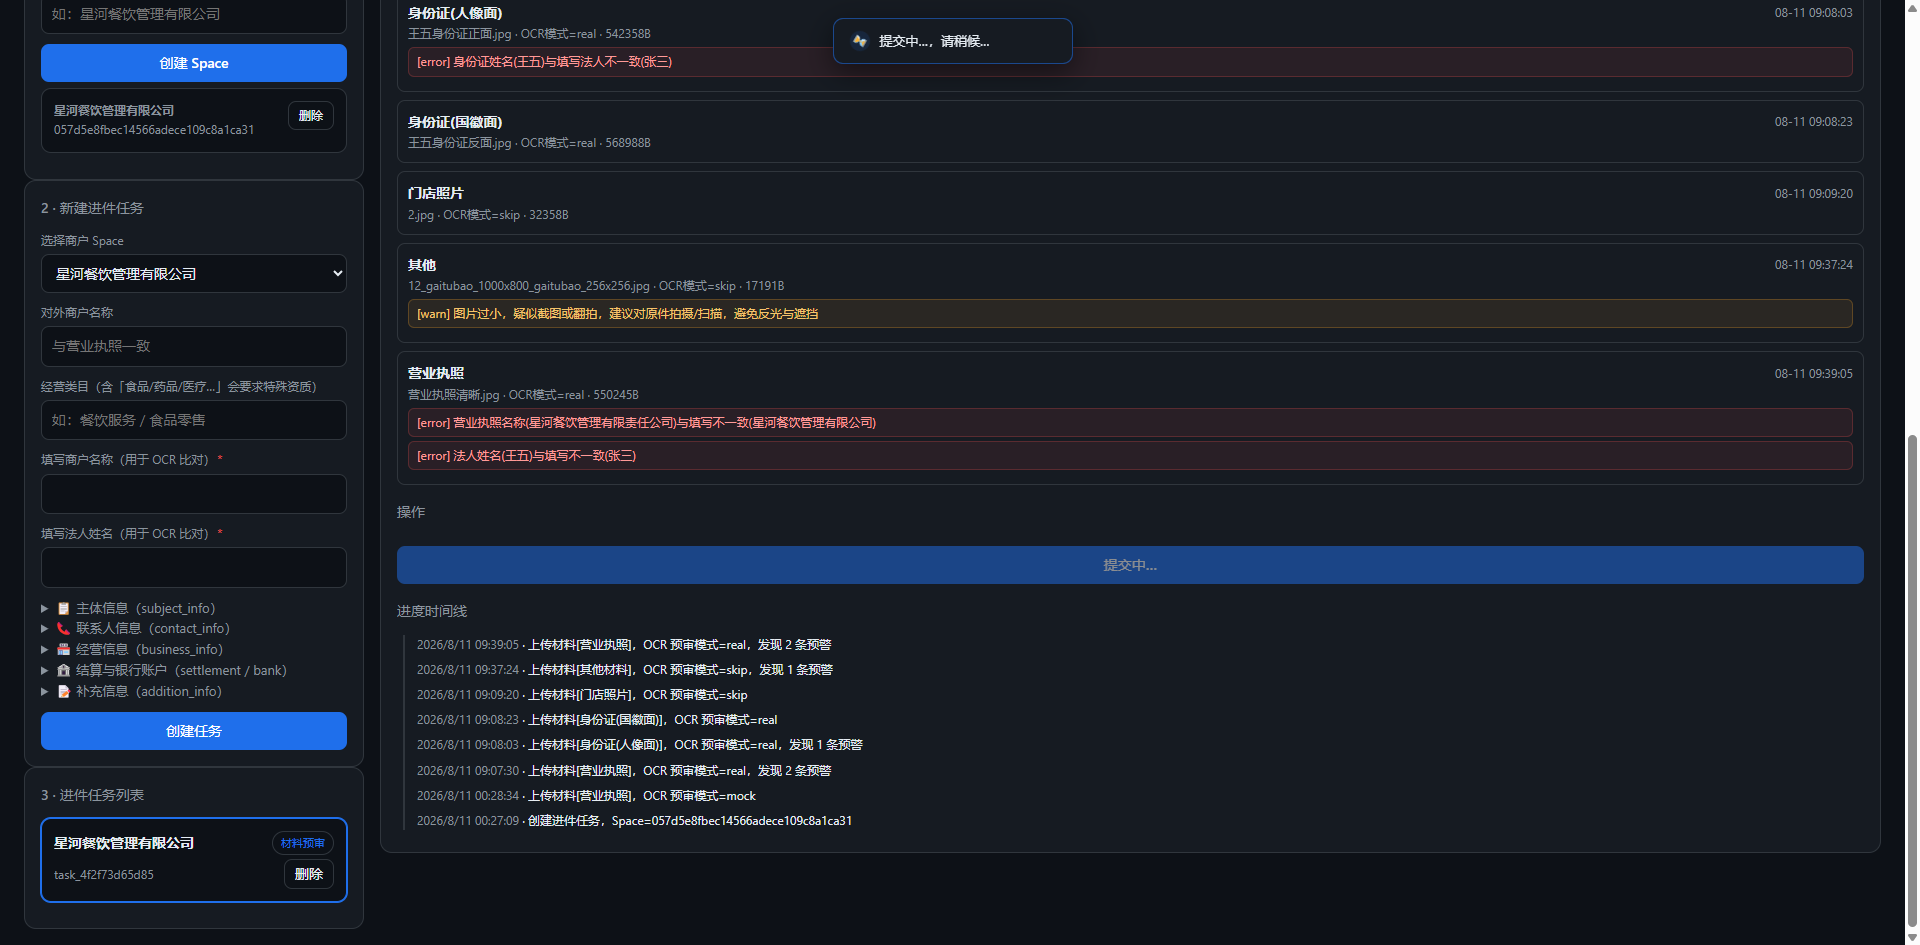
Task: Click the 09:37:24 其他材料 timeline entry
Action: tap(625, 670)
